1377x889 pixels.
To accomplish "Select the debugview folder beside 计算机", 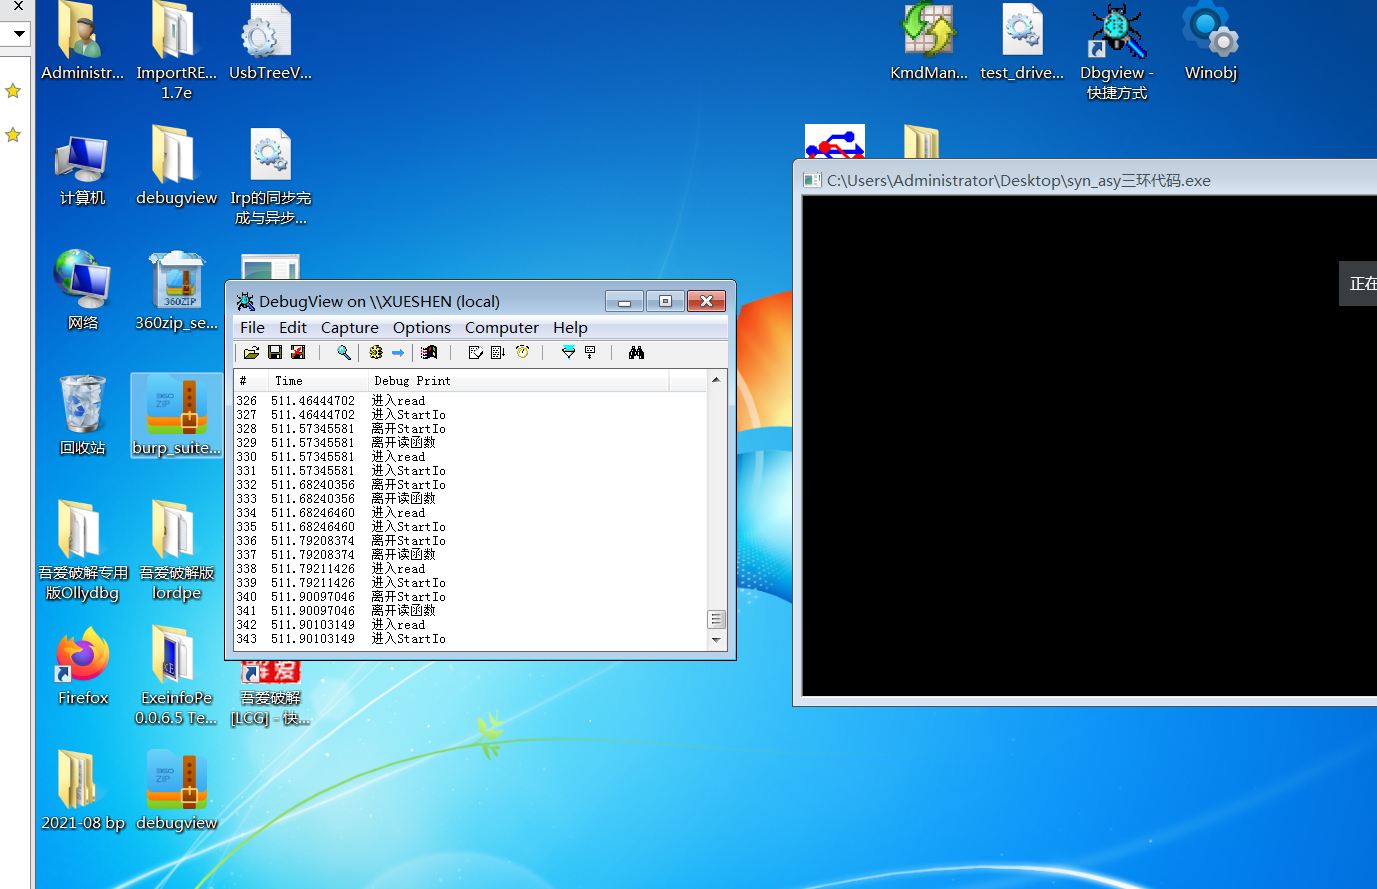I will coord(176,166).
